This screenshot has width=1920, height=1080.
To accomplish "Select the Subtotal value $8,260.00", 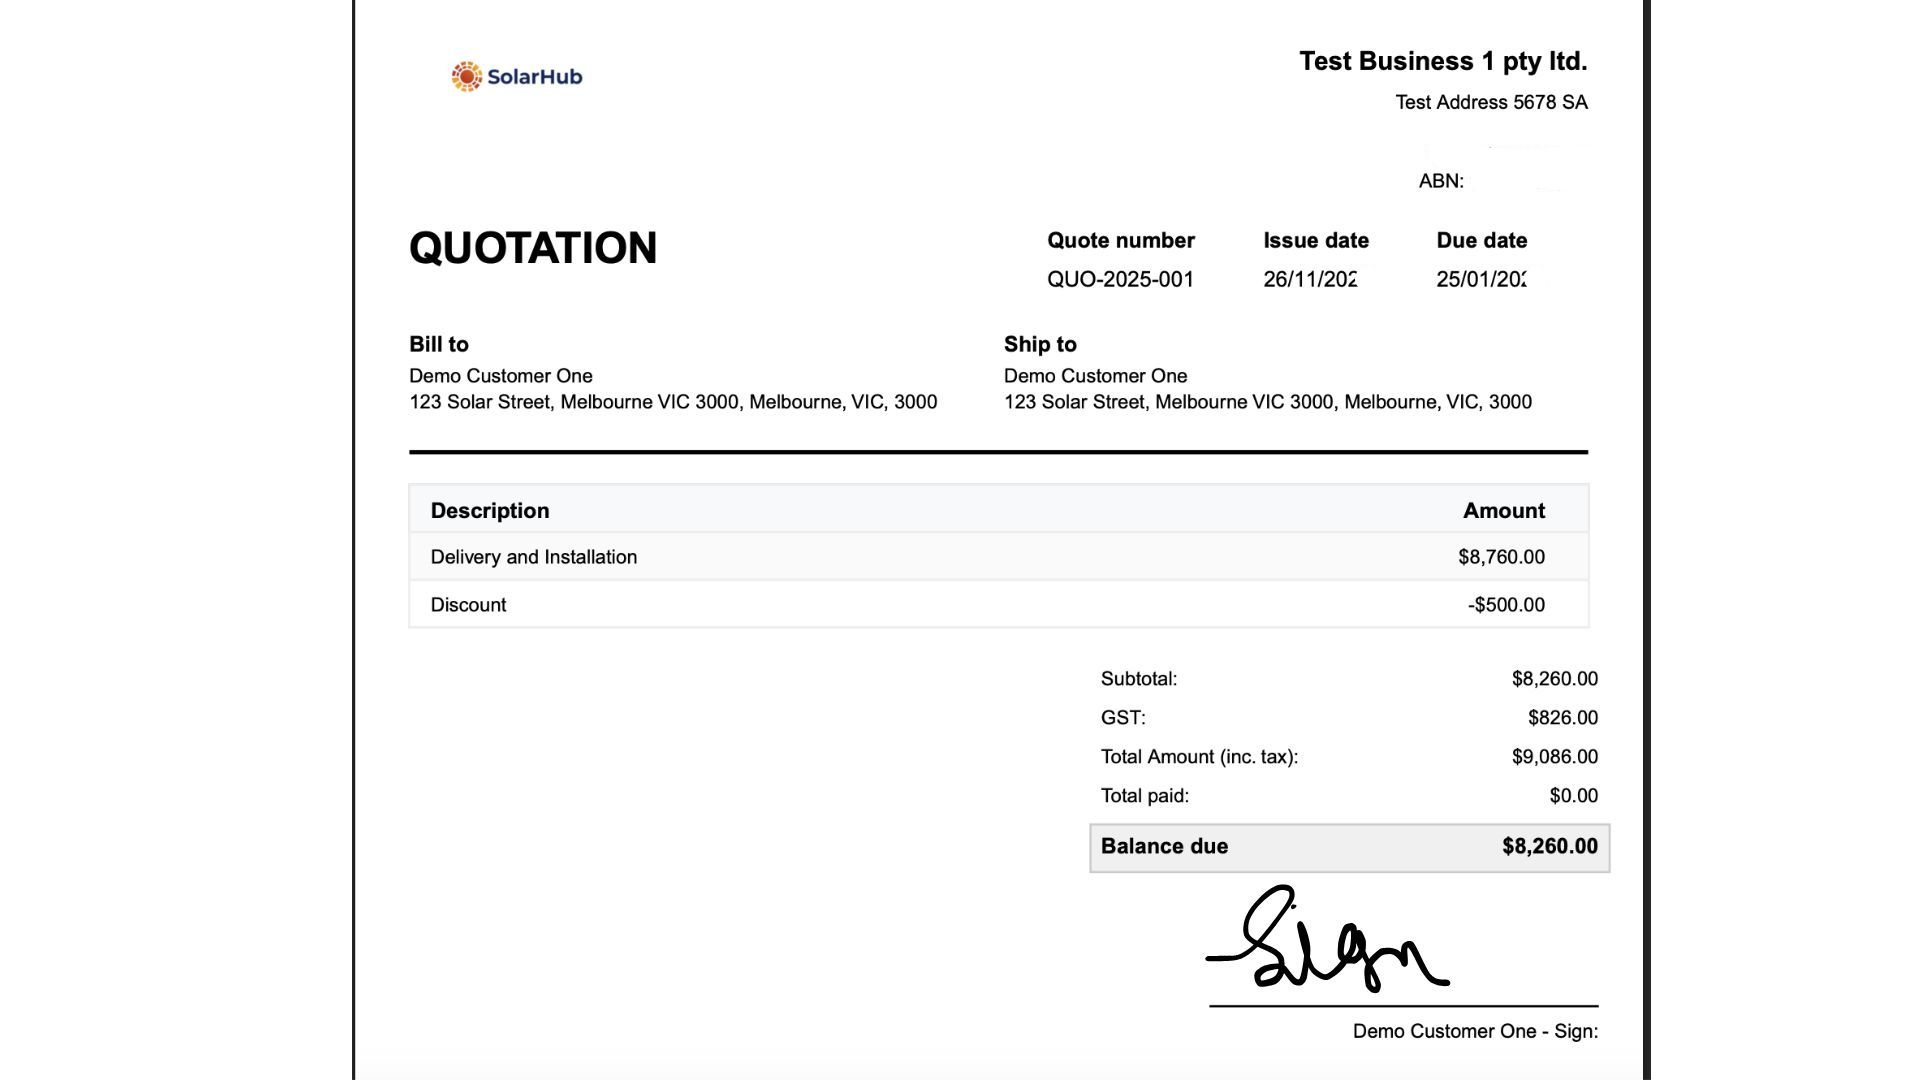I will 1555,679.
